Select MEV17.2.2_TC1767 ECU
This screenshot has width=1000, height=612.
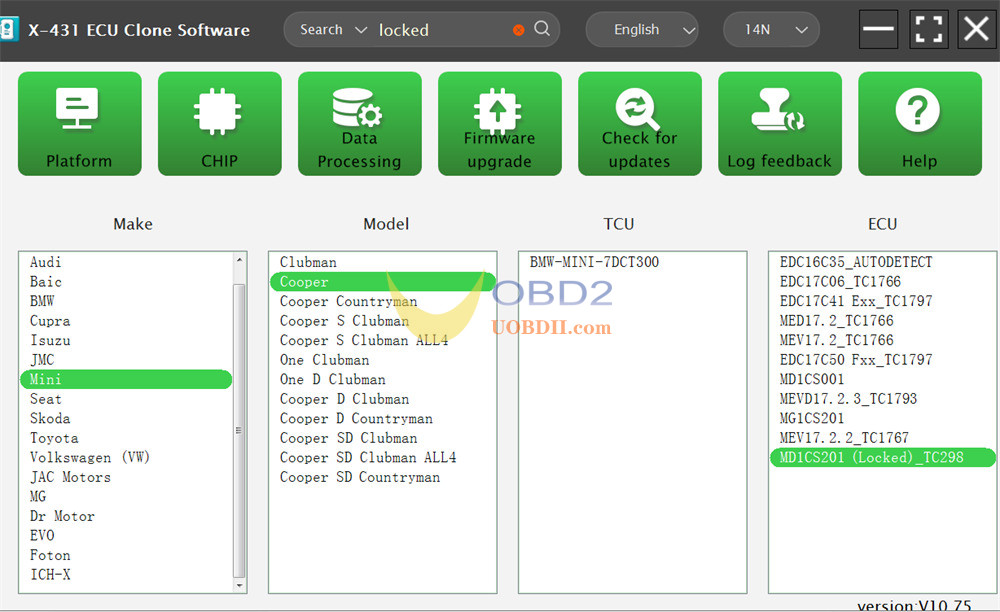click(883, 438)
